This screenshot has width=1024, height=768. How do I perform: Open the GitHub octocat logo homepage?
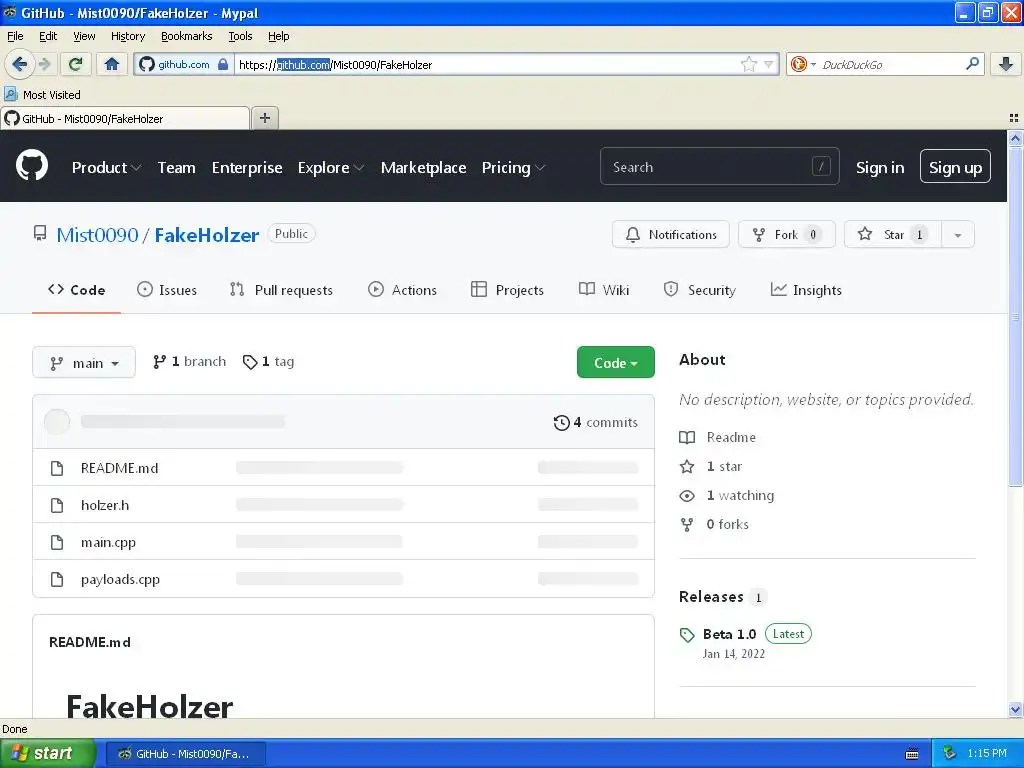point(32,166)
